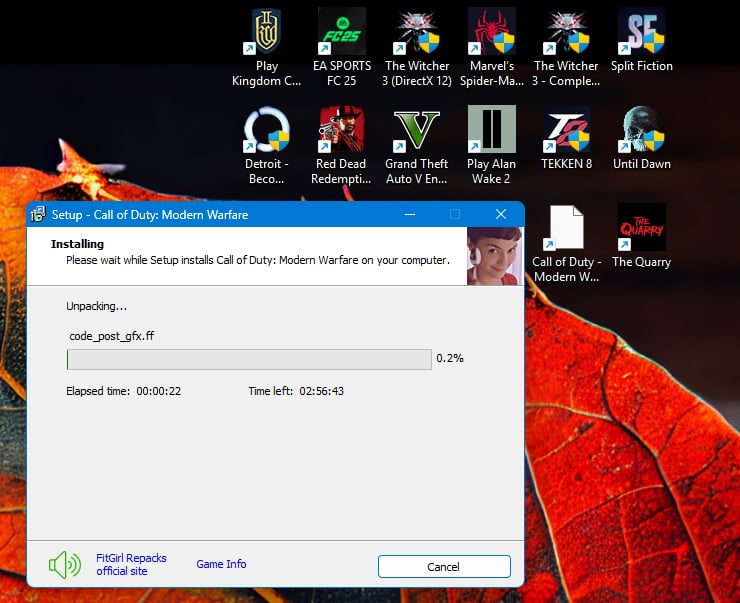The image size is (740, 603).
Task: Open TEKKEN 8 desktop shortcut
Action: click(x=566, y=138)
